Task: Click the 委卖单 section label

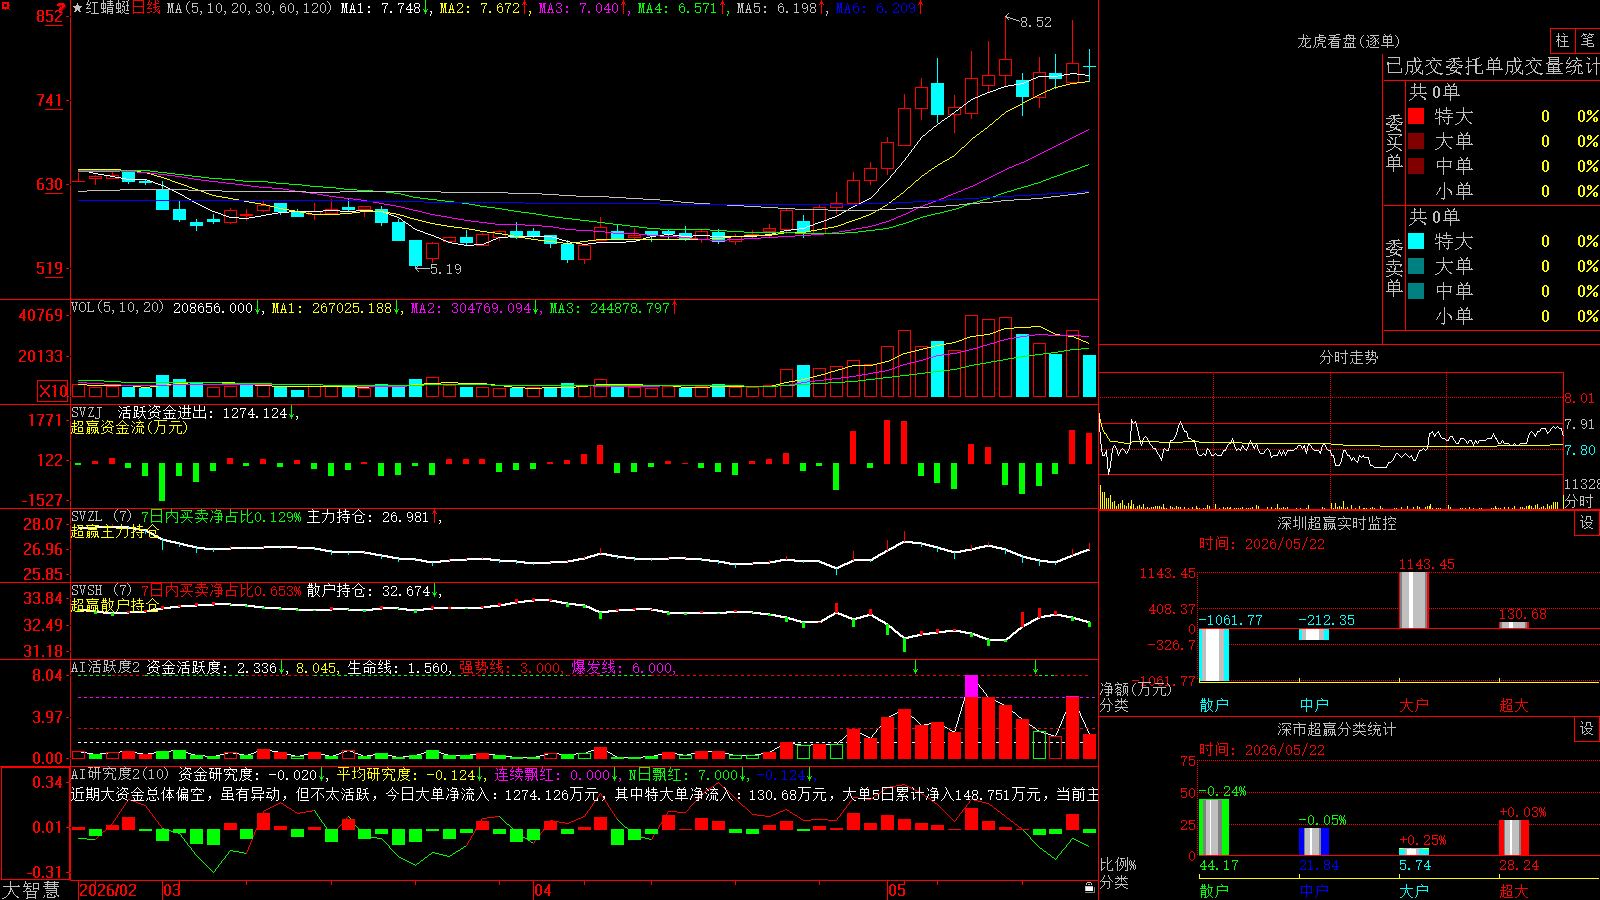Action: click(x=1394, y=267)
